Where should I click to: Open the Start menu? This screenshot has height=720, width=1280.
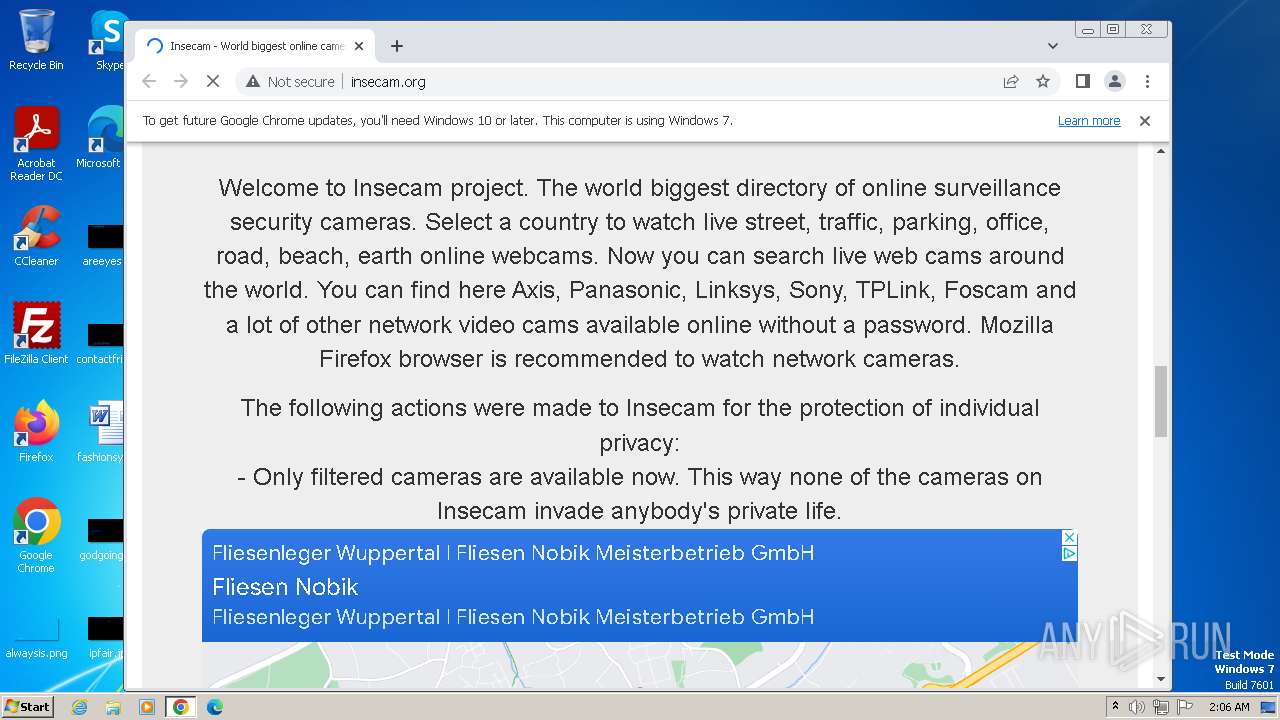click(28, 706)
